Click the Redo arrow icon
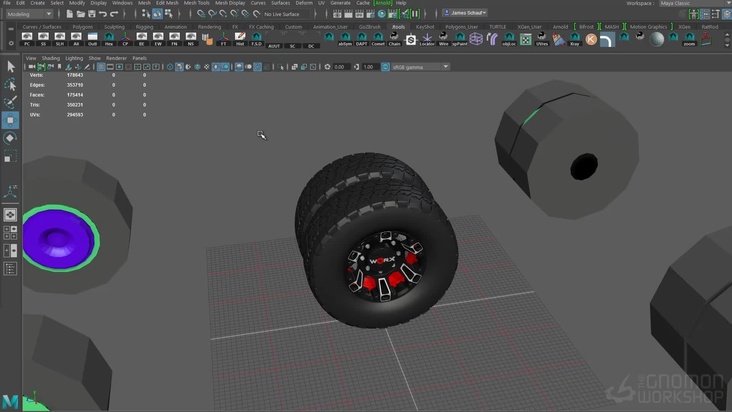732x412 pixels. [114, 14]
